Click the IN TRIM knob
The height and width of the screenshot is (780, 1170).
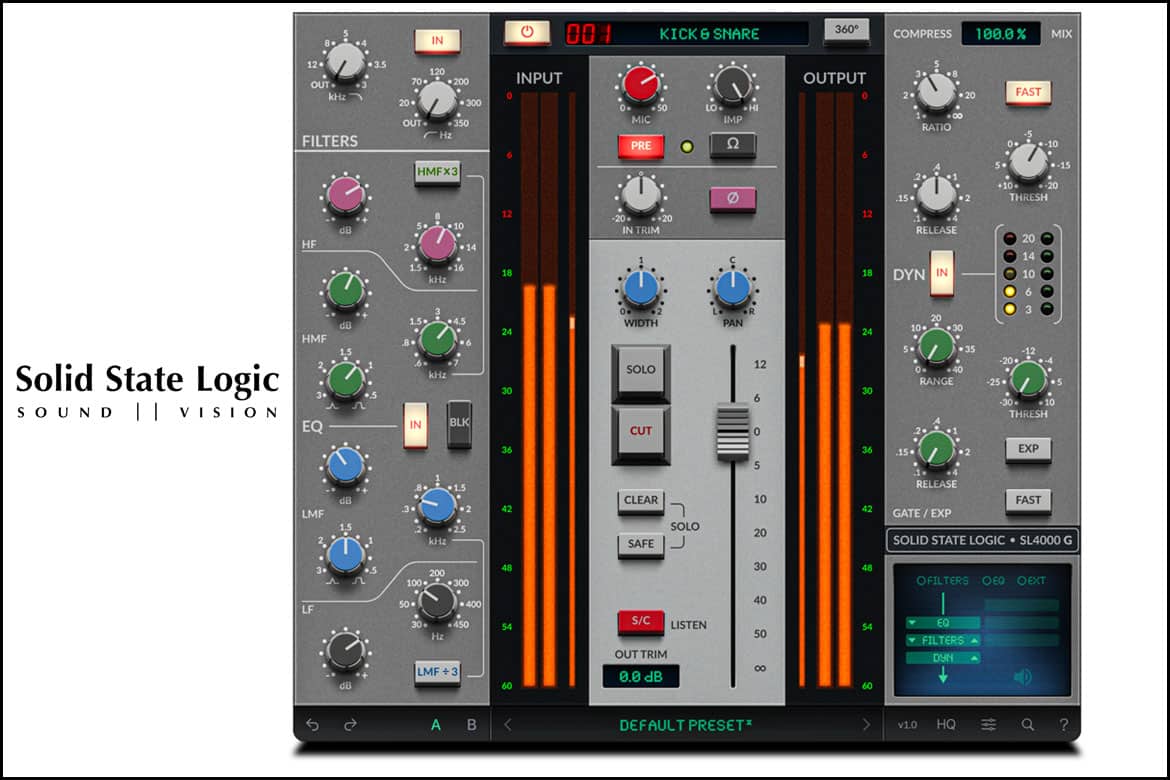[641, 195]
